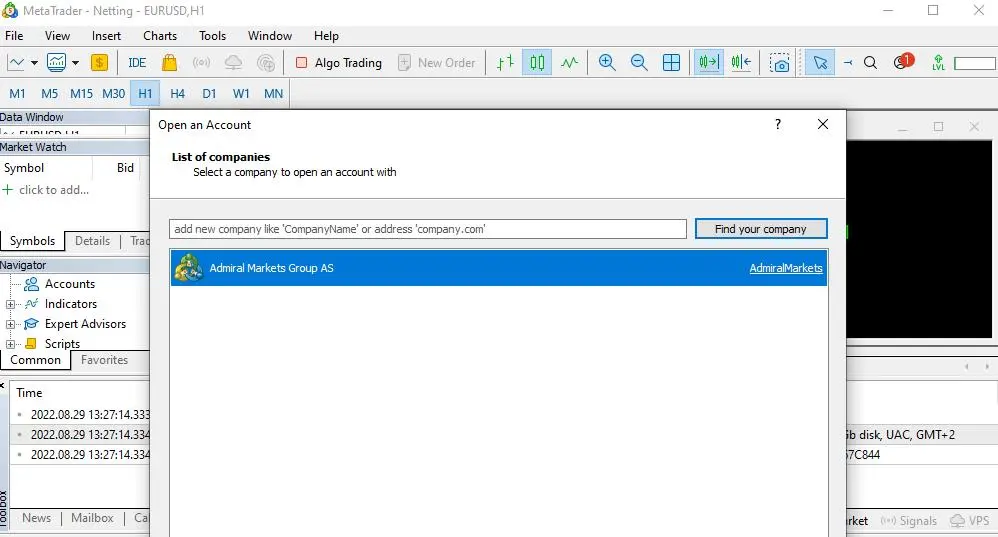The width and height of the screenshot is (998, 537).
Task: Select Admiral Markets Group AS company name
Action: coord(271,268)
